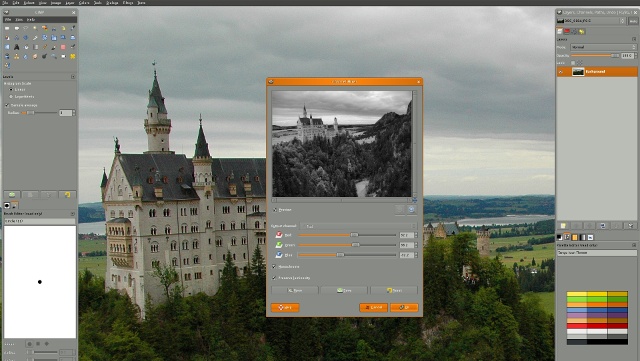Open the Edit menu in main menu bar
Viewport: 640px width, 361px height.
[16, 2]
